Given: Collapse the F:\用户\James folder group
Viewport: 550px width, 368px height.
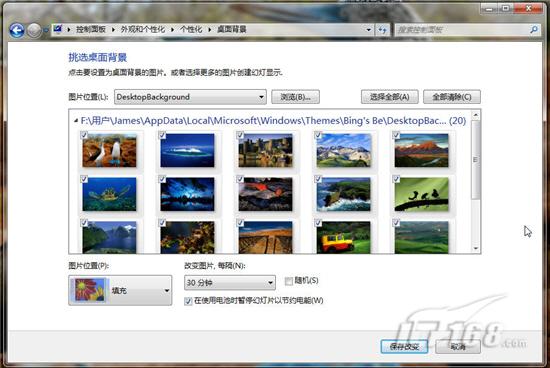Looking at the screenshot, I should [x=76, y=121].
